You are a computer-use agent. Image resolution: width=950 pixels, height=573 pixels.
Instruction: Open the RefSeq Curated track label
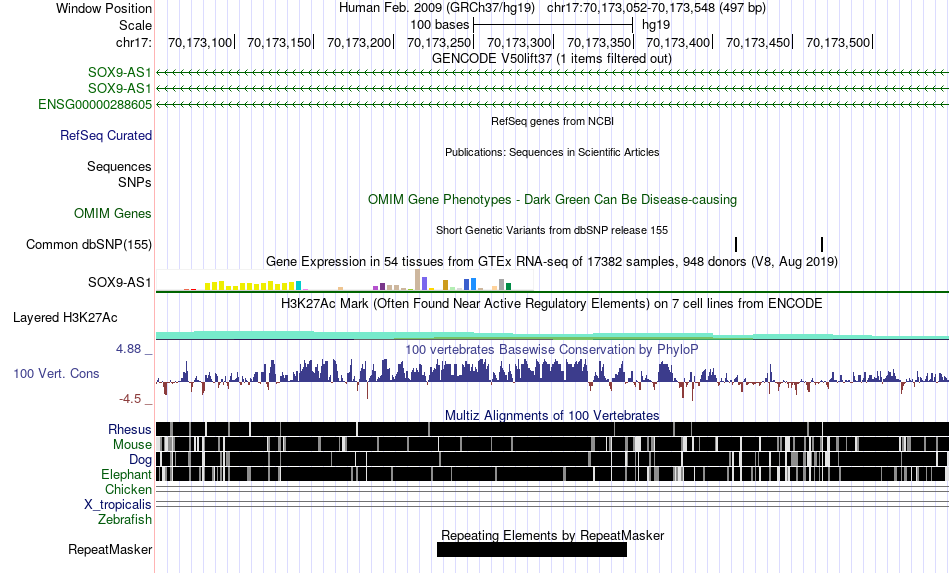pyautogui.click(x=106, y=136)
